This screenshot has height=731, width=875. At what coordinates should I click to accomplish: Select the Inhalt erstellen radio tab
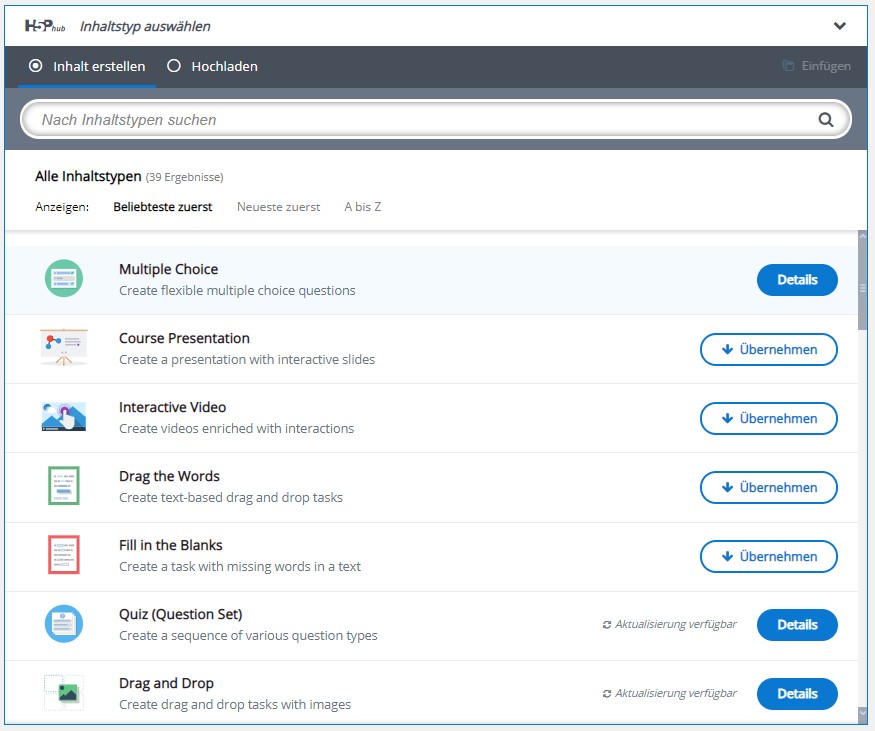pyautogui.click(x=87, y=66)
